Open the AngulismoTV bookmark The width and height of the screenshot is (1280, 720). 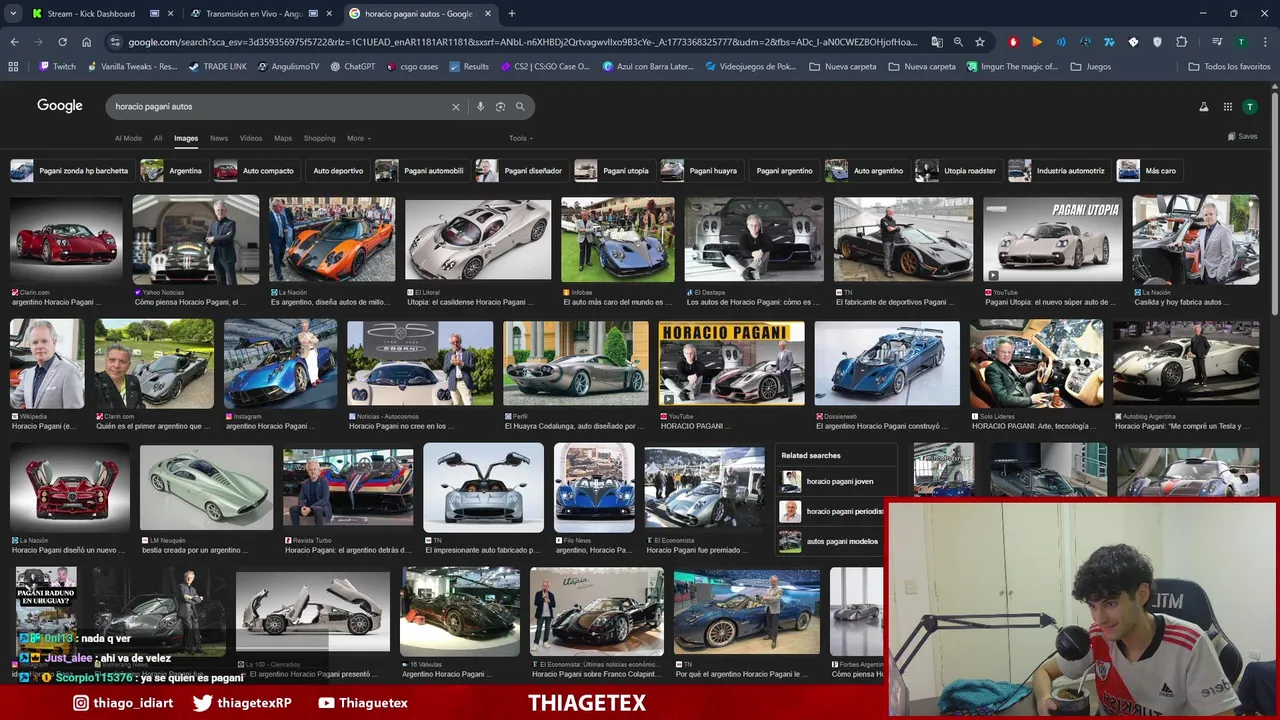[x=288, y=66]
